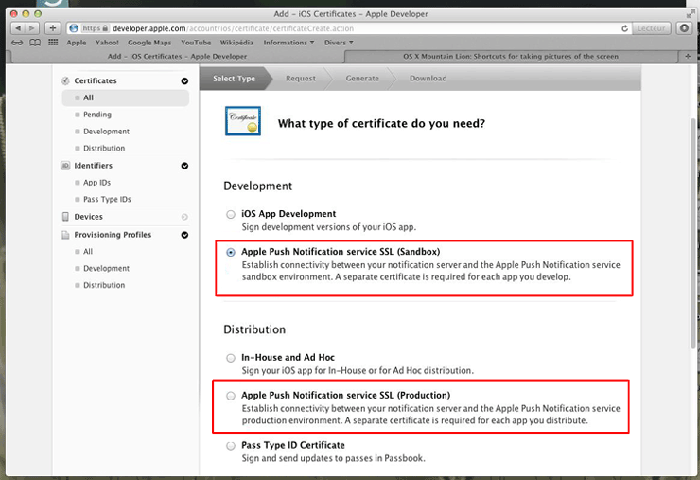Select Development under Certificates
This screenshot has width=700, height=480.
(106, 131)
